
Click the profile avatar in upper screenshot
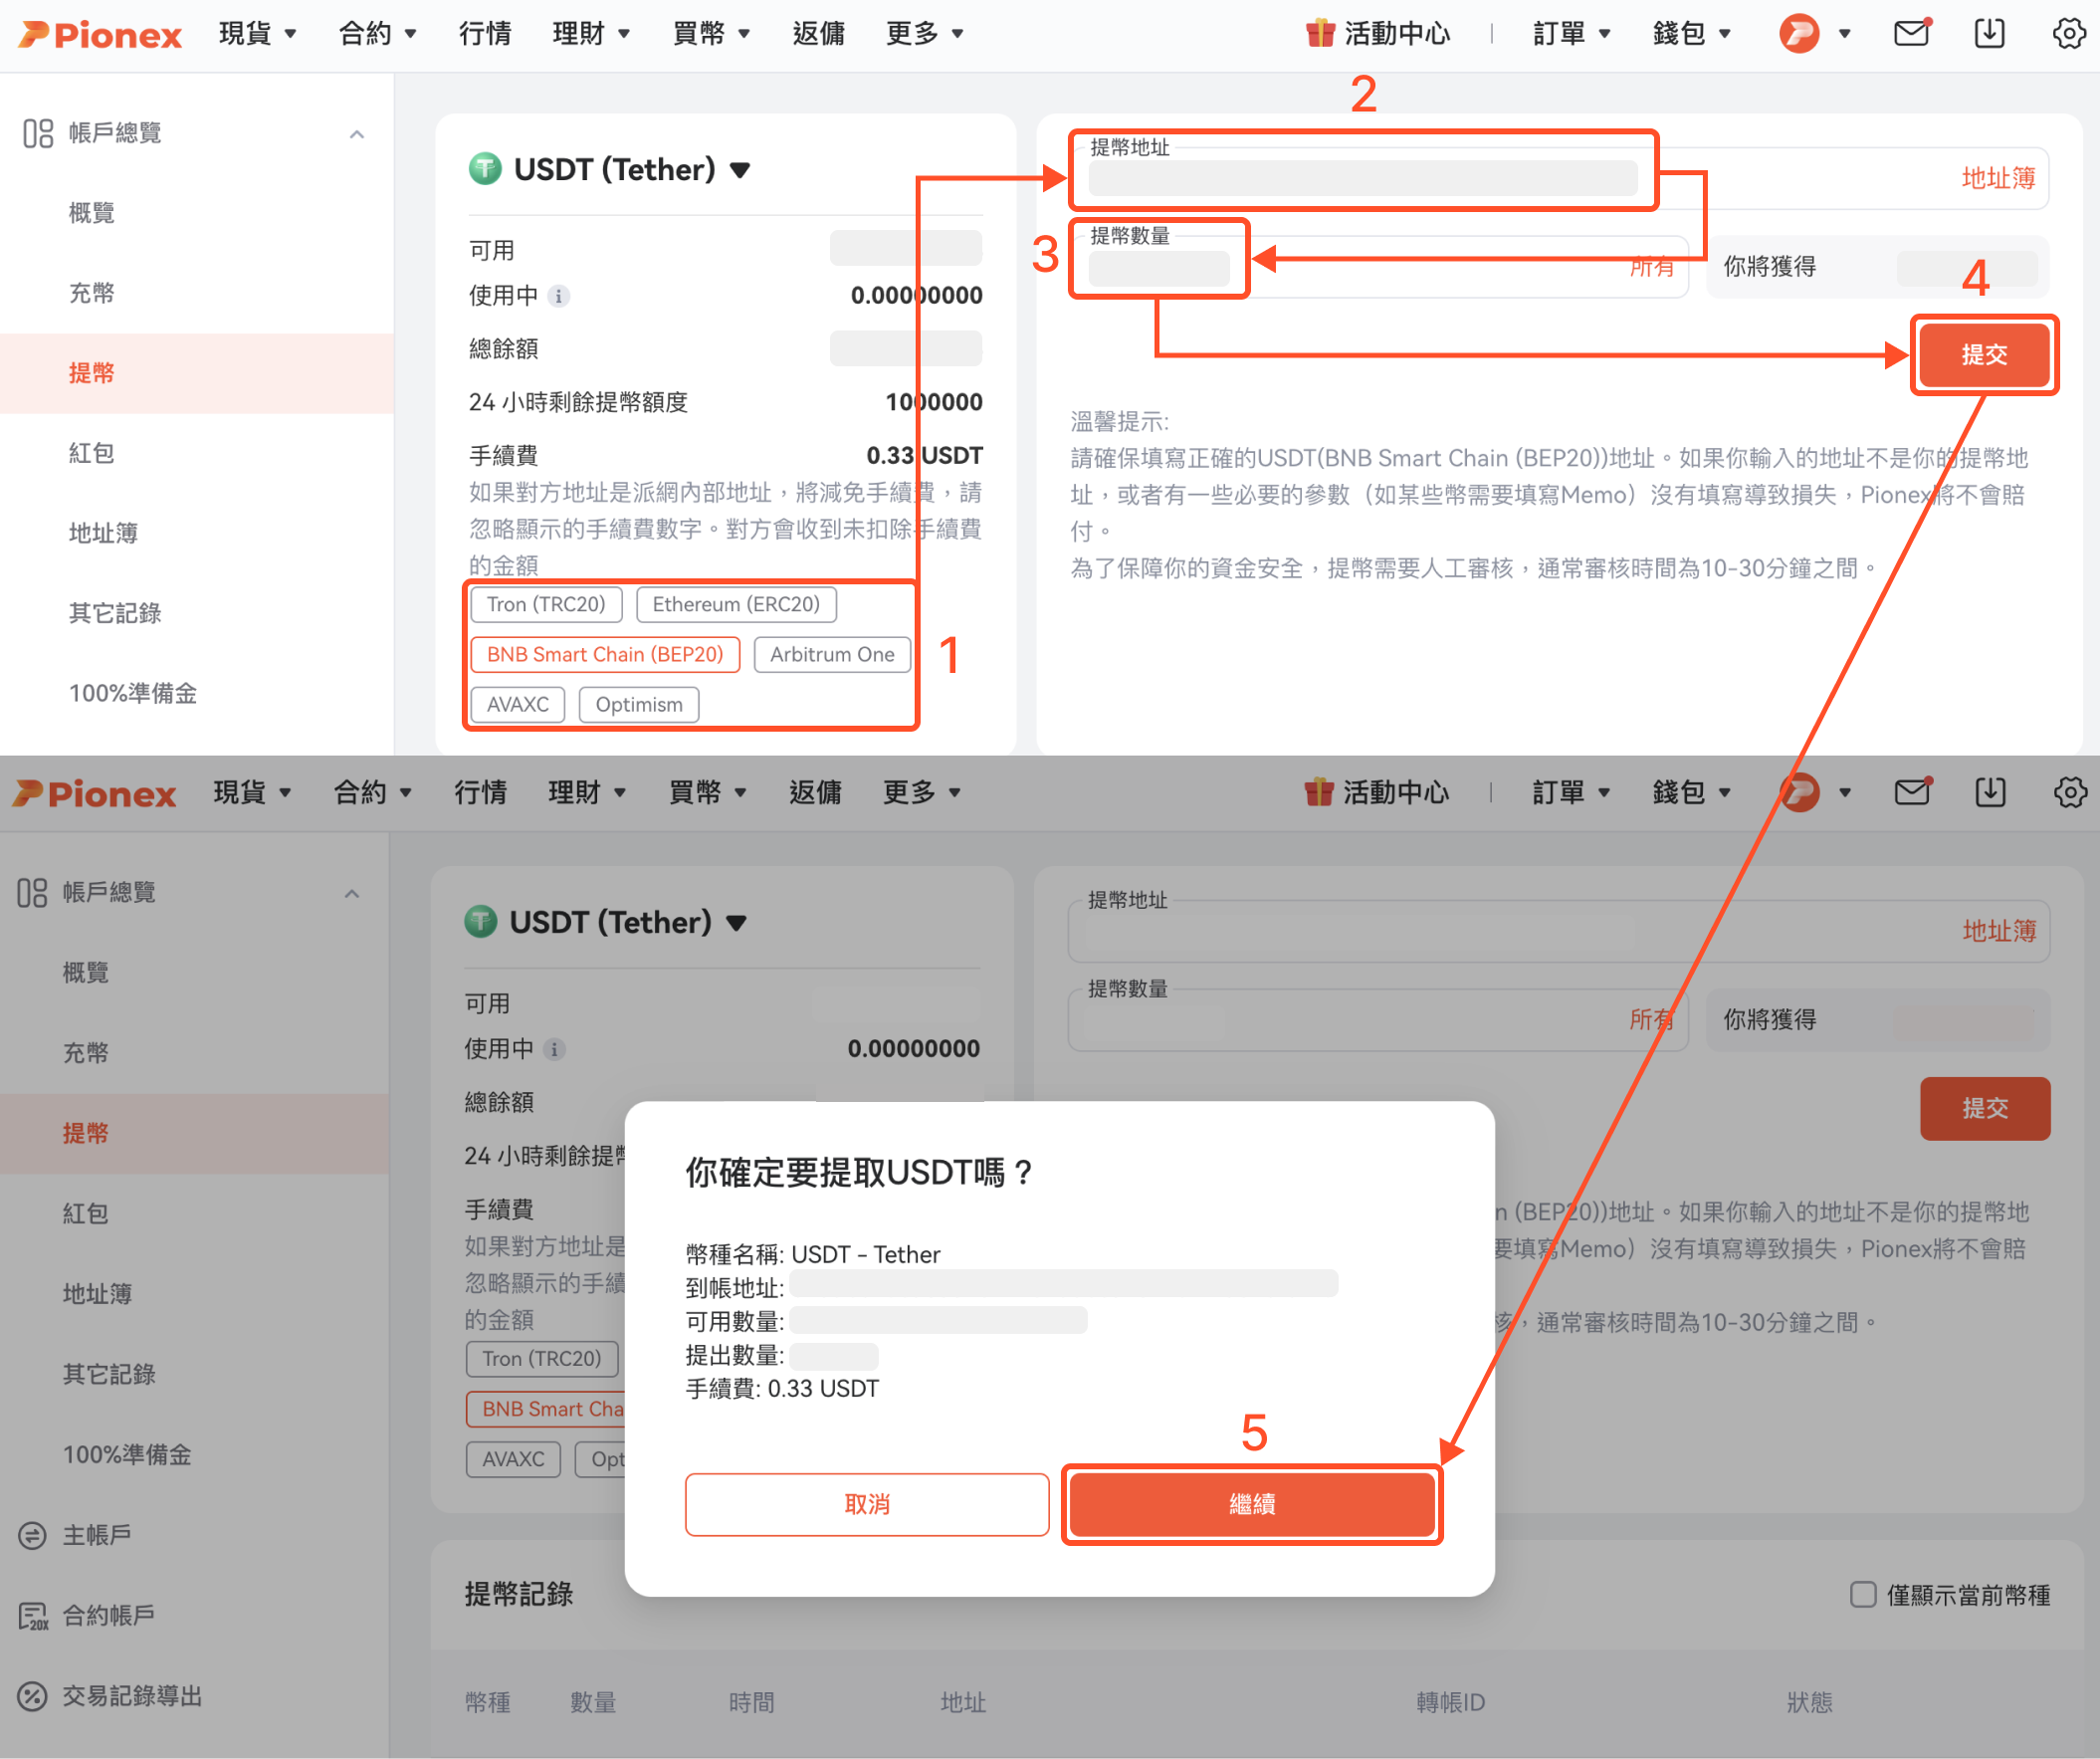[x=1799, y=33]
